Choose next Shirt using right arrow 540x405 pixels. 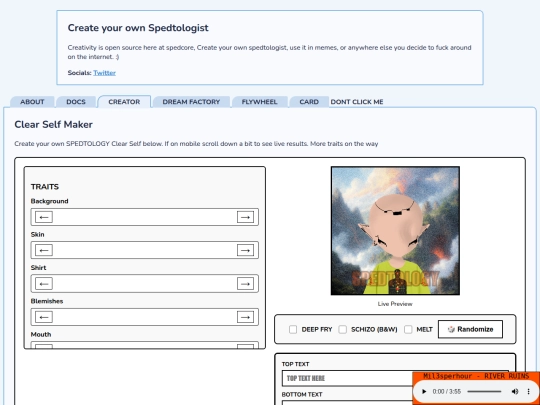pos(245,284)
